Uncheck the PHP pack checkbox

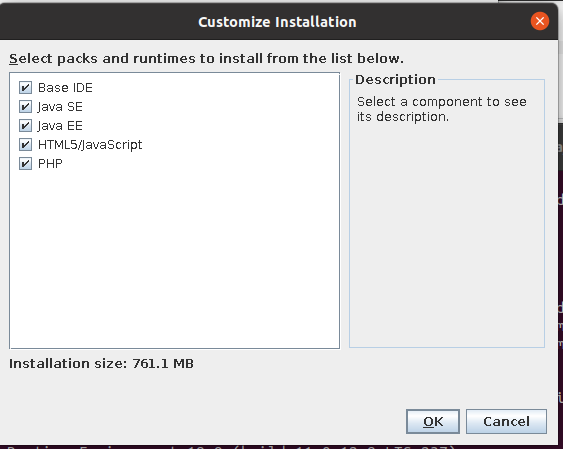point(25,164)
